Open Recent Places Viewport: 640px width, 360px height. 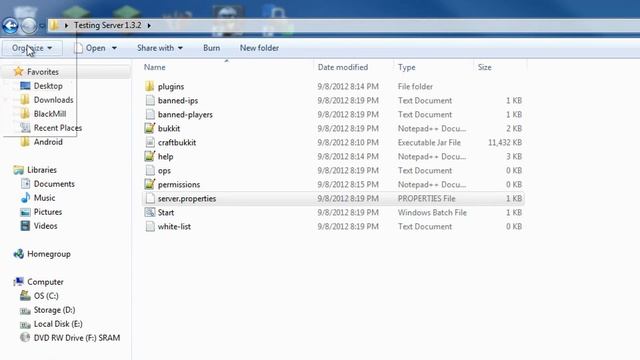(58, 128)
